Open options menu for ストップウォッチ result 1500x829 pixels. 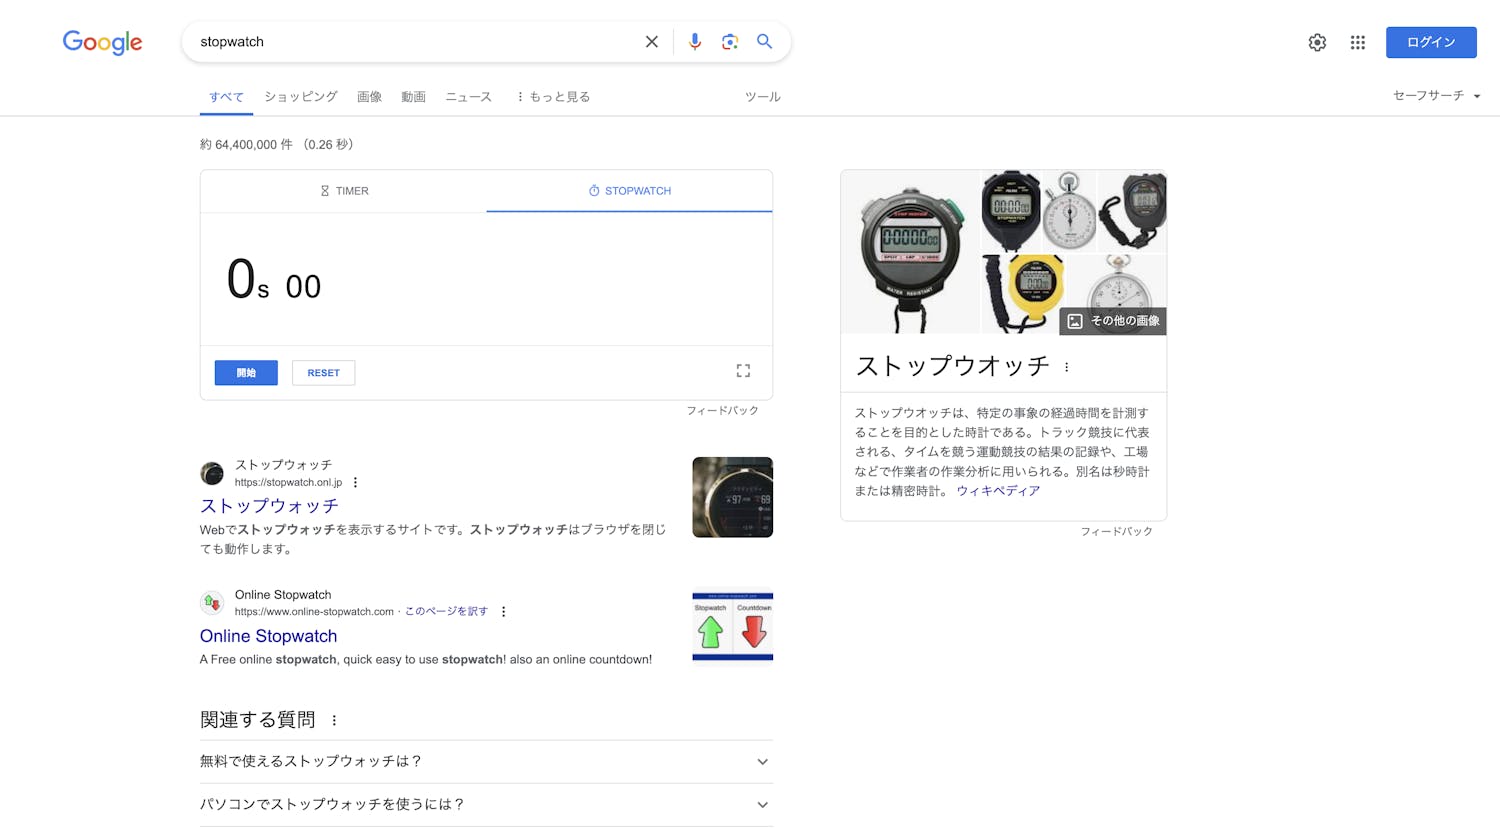click(x=355, y=483)
